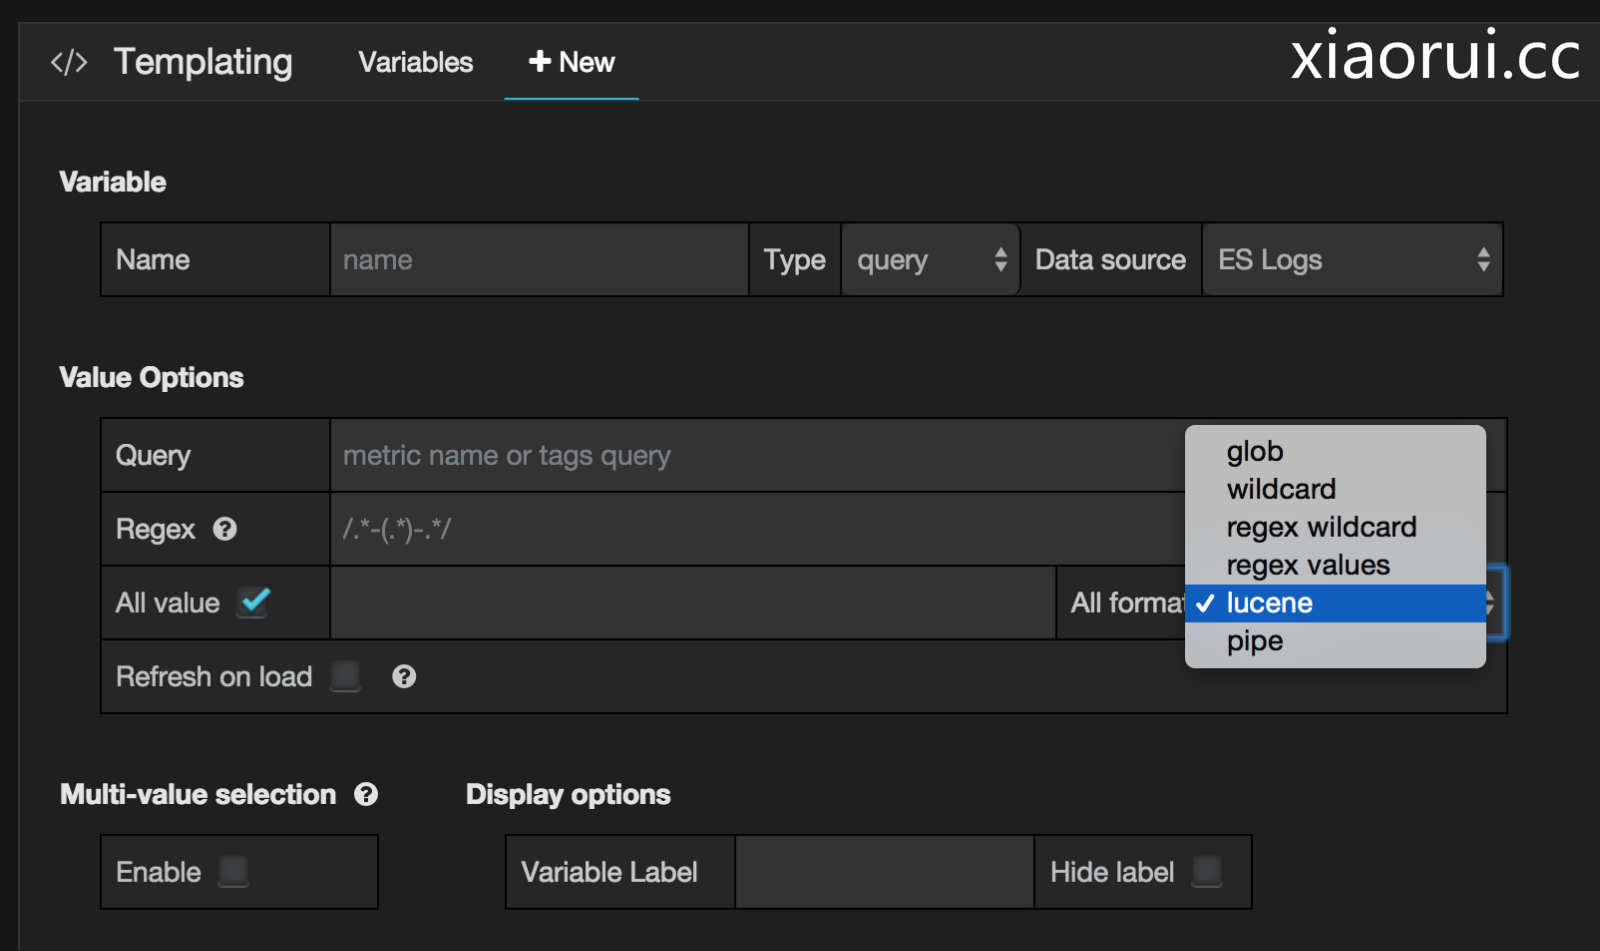This screenshot has width=1600, height=951.
Task: Select the regex wildcard option
Action: coord(1321,528)
